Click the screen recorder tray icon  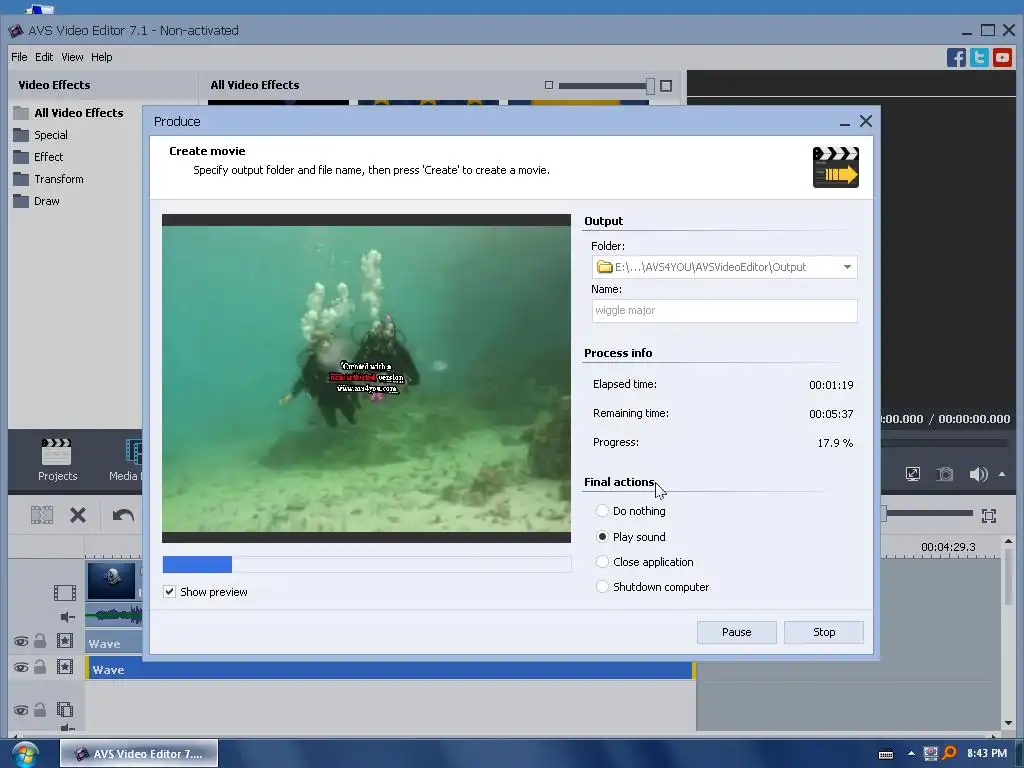[931, 753]
